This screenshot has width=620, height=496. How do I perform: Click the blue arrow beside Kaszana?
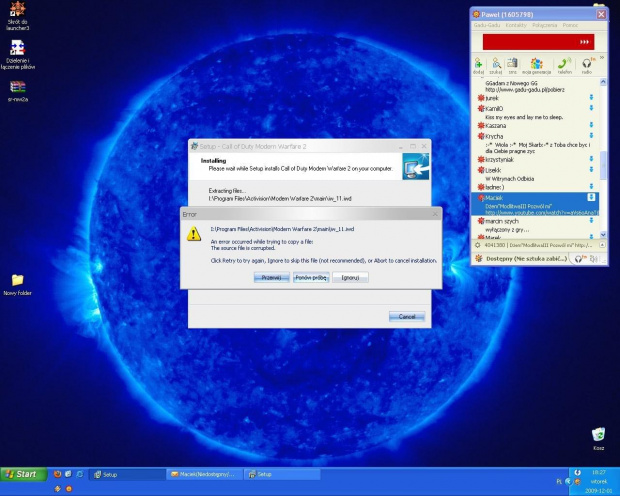(592, 125)
